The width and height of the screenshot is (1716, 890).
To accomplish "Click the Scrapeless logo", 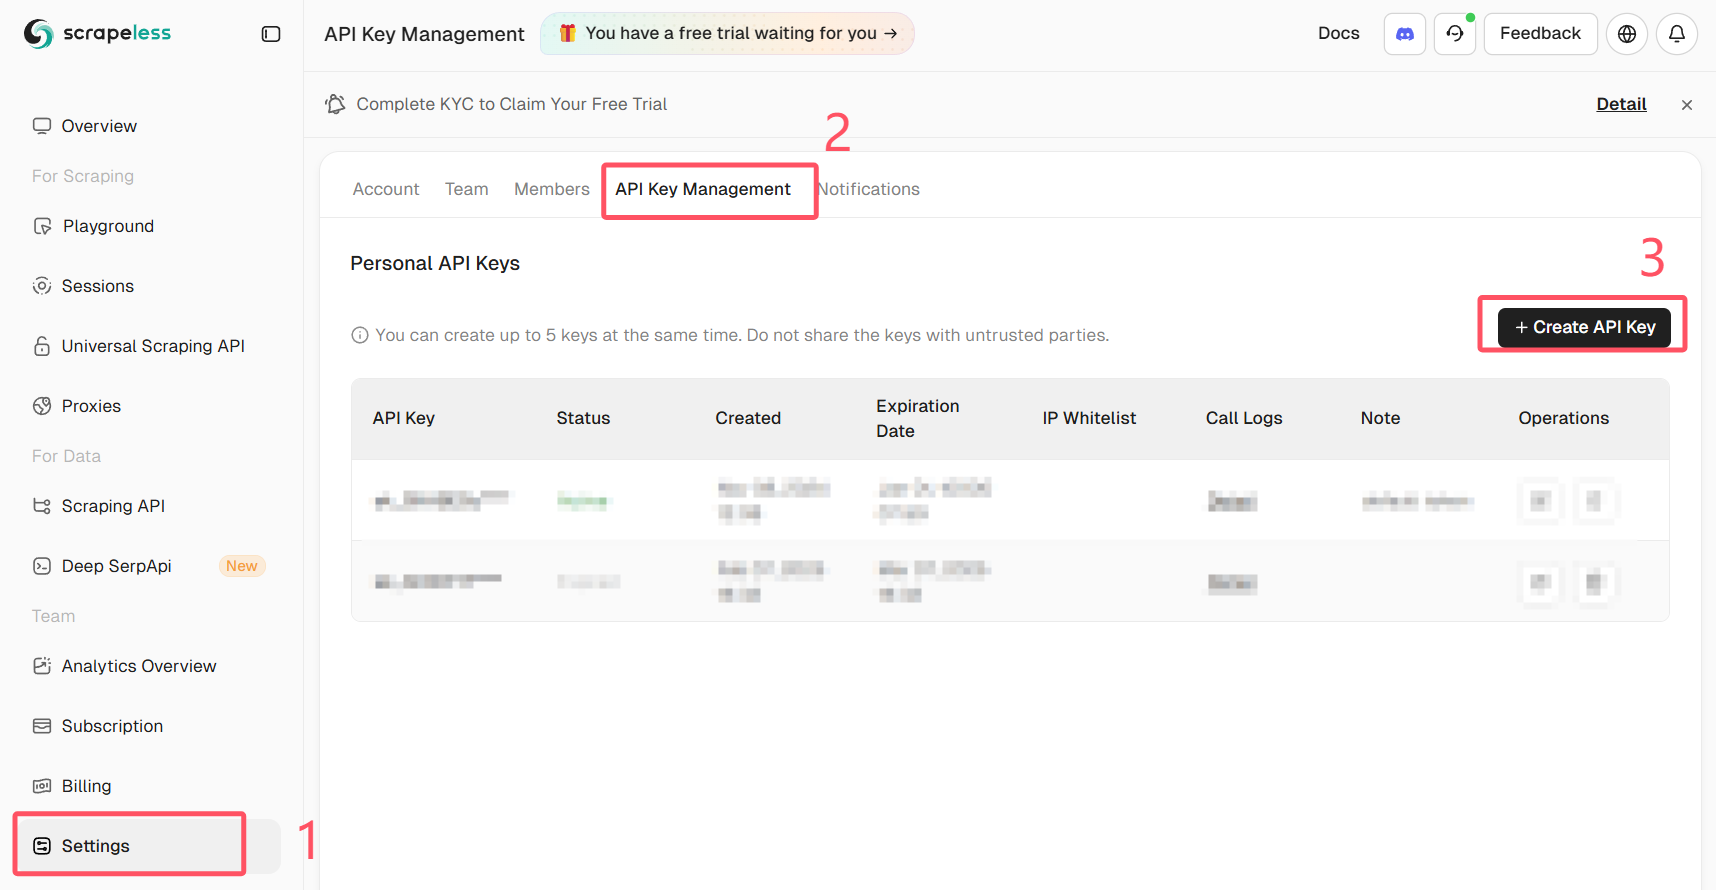I will pyautogui.click(x=98, y=33).
